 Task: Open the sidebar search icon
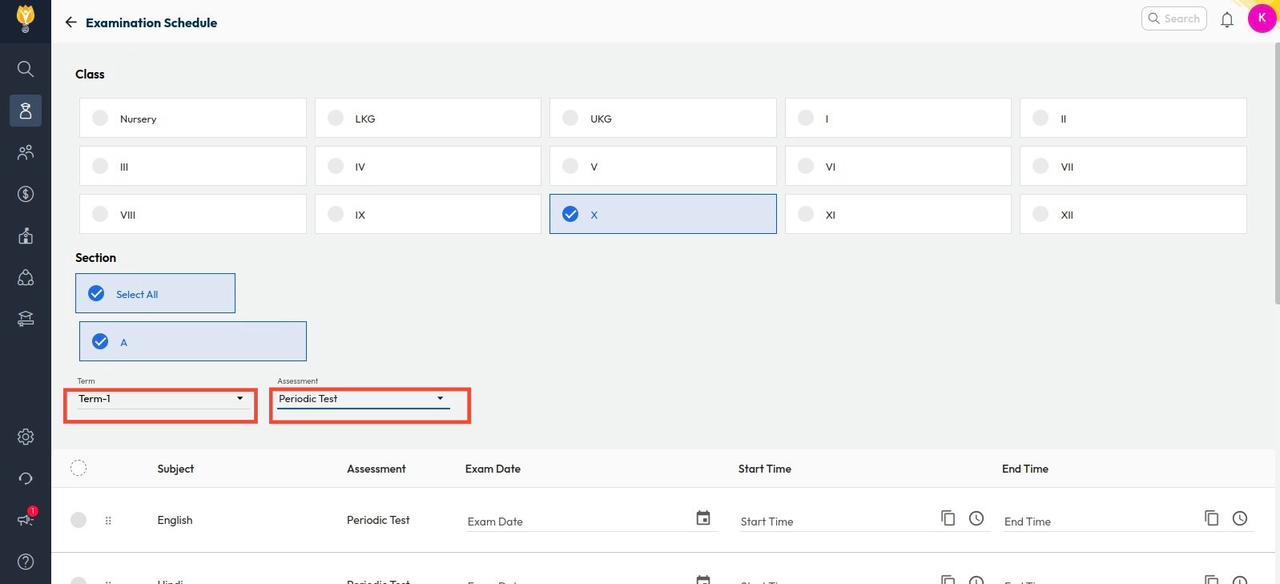coord(26,69)
